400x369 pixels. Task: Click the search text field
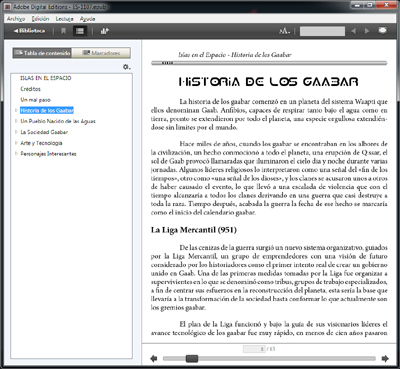[322, 31]
